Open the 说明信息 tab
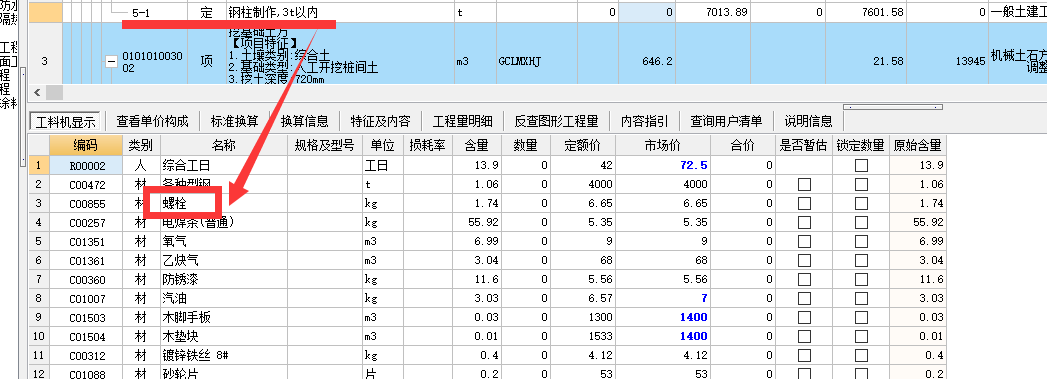 point(809,121)
